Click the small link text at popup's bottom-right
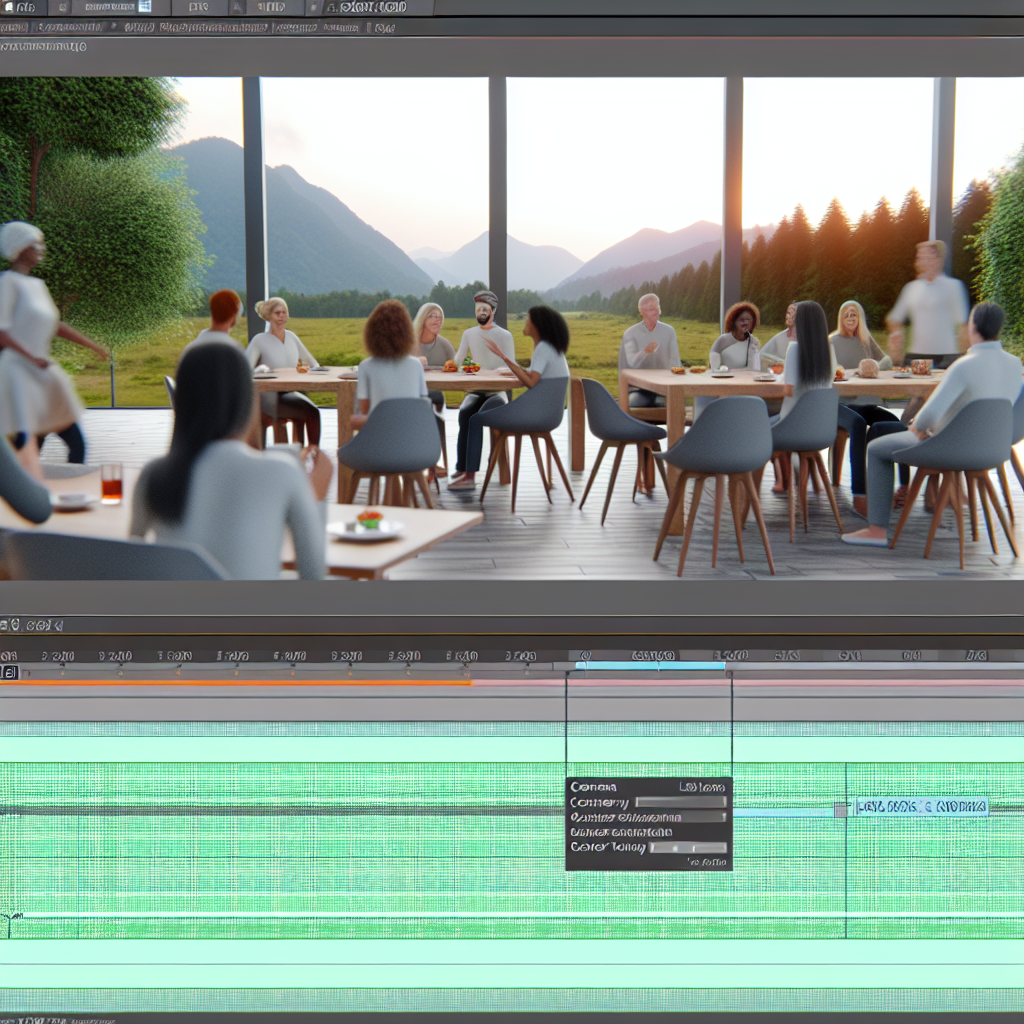Viewport: 1024px width, 1024px height. click(x=707, y=862)
